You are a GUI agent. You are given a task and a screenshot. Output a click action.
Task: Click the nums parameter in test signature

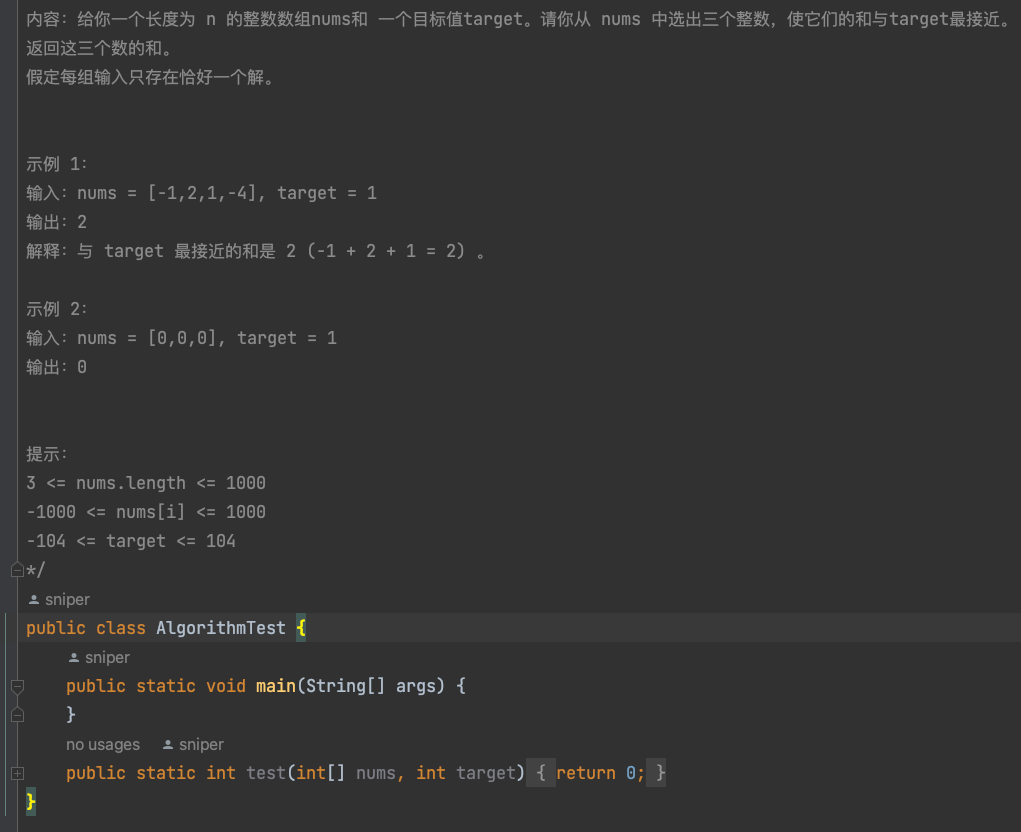point(376,773)
